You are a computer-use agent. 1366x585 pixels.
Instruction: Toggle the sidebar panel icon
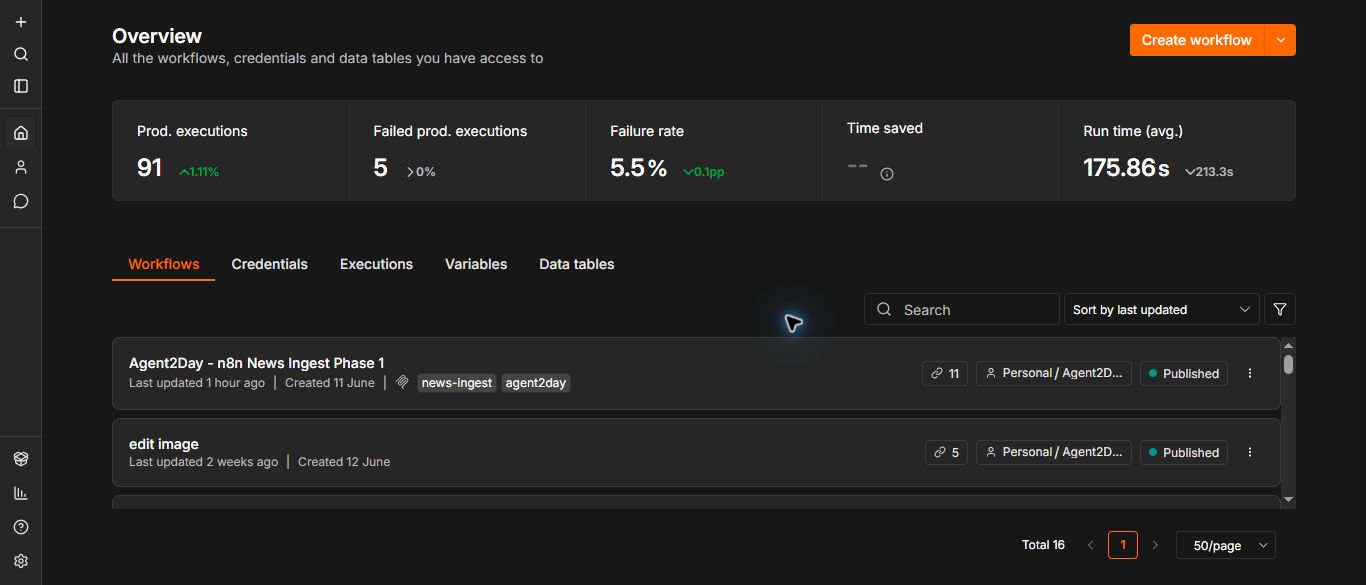21,86
